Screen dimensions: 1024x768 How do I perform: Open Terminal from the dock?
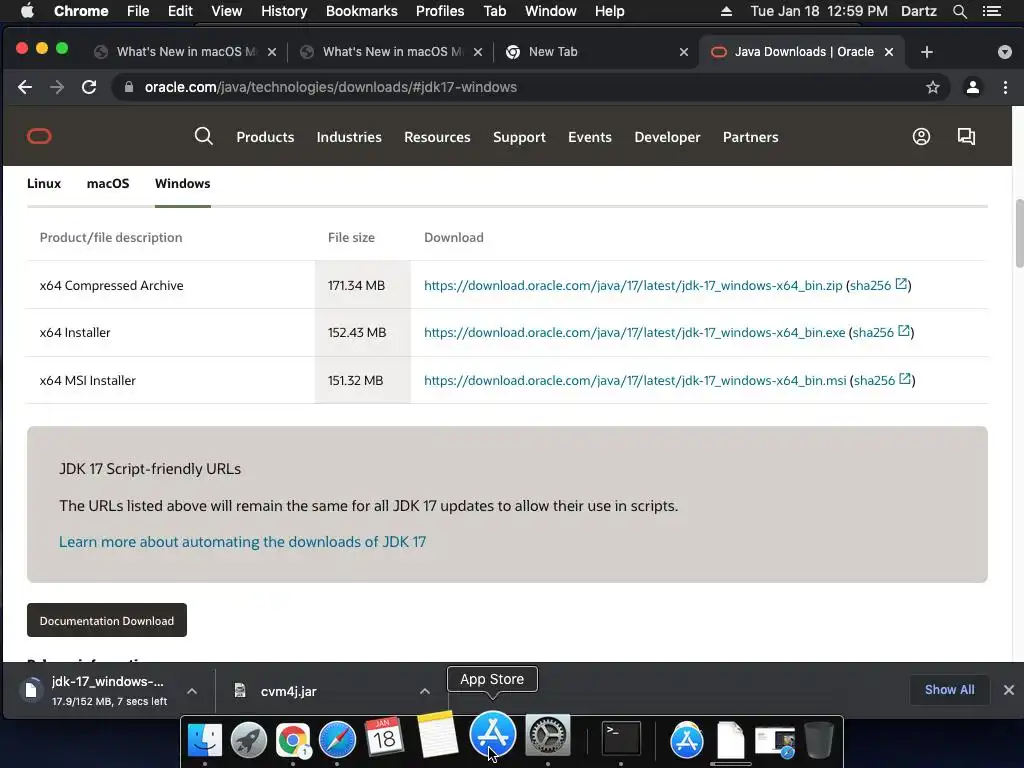tap(620, 740)
